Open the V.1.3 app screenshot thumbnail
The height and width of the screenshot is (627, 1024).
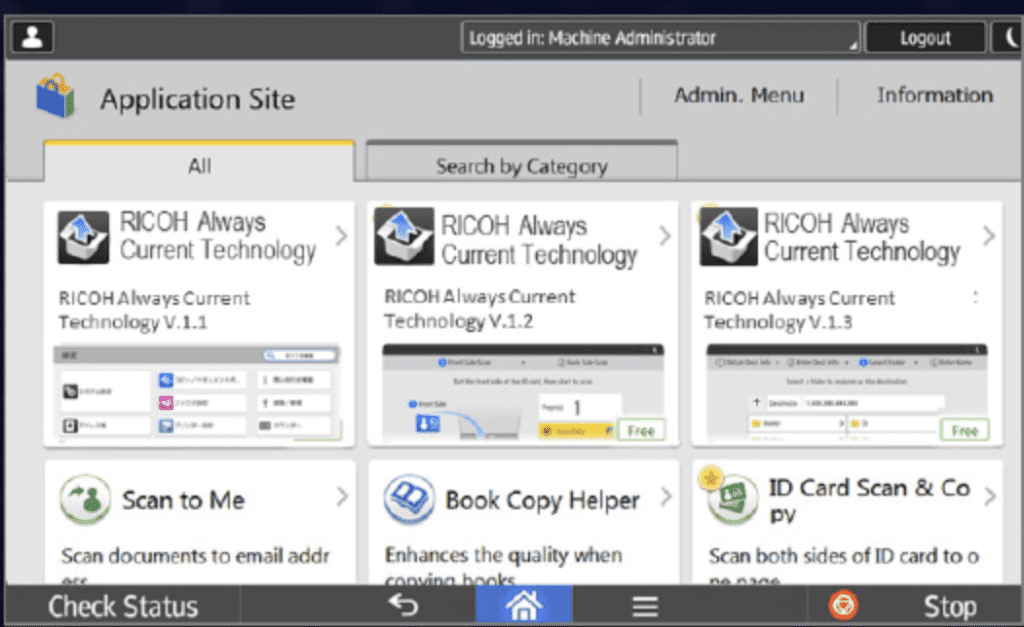click(847, 392)
